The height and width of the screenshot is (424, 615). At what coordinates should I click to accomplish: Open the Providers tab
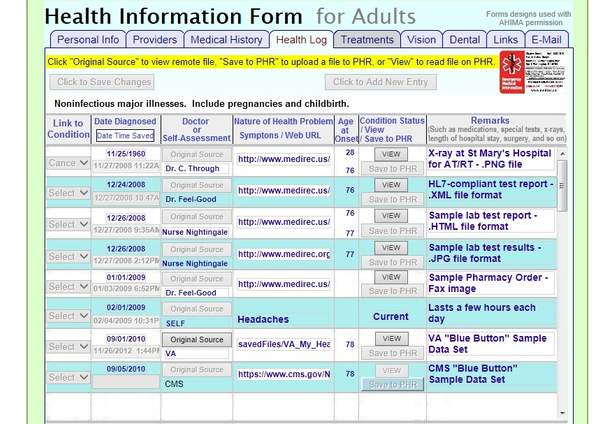155,40
